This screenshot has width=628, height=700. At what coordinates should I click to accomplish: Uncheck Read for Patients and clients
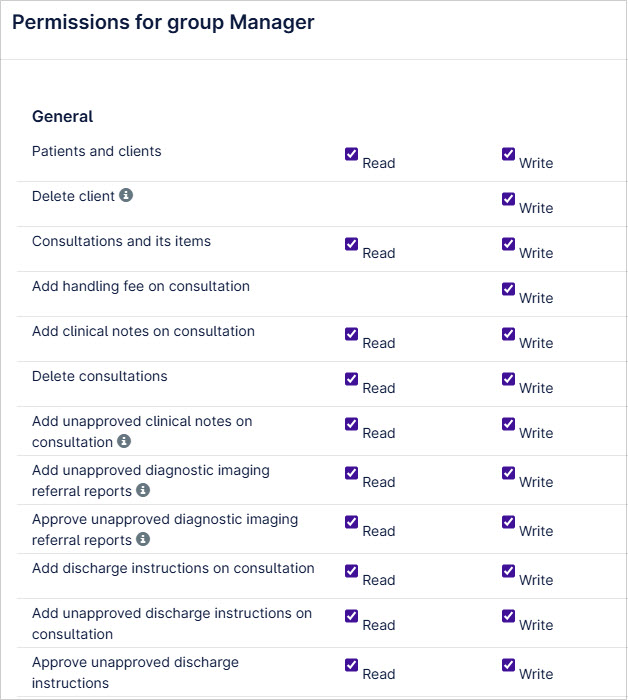pyautogui.click(x=351, y=154)
